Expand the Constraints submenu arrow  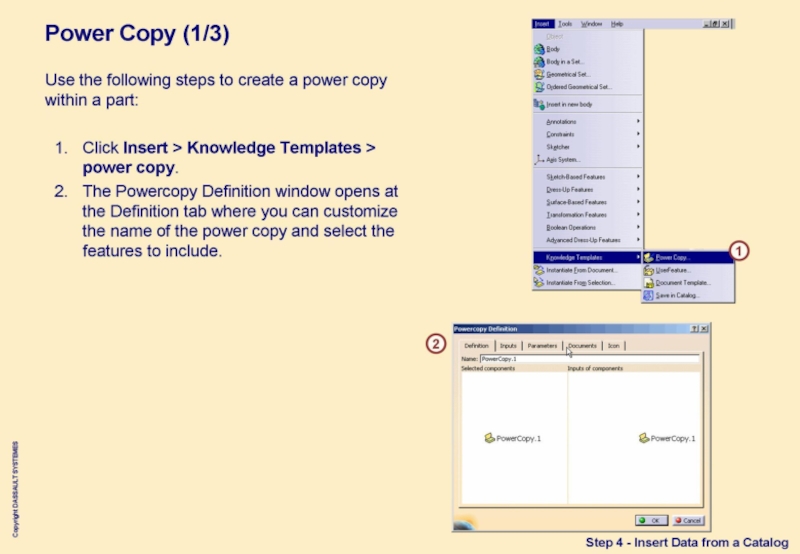pos(638,134)
